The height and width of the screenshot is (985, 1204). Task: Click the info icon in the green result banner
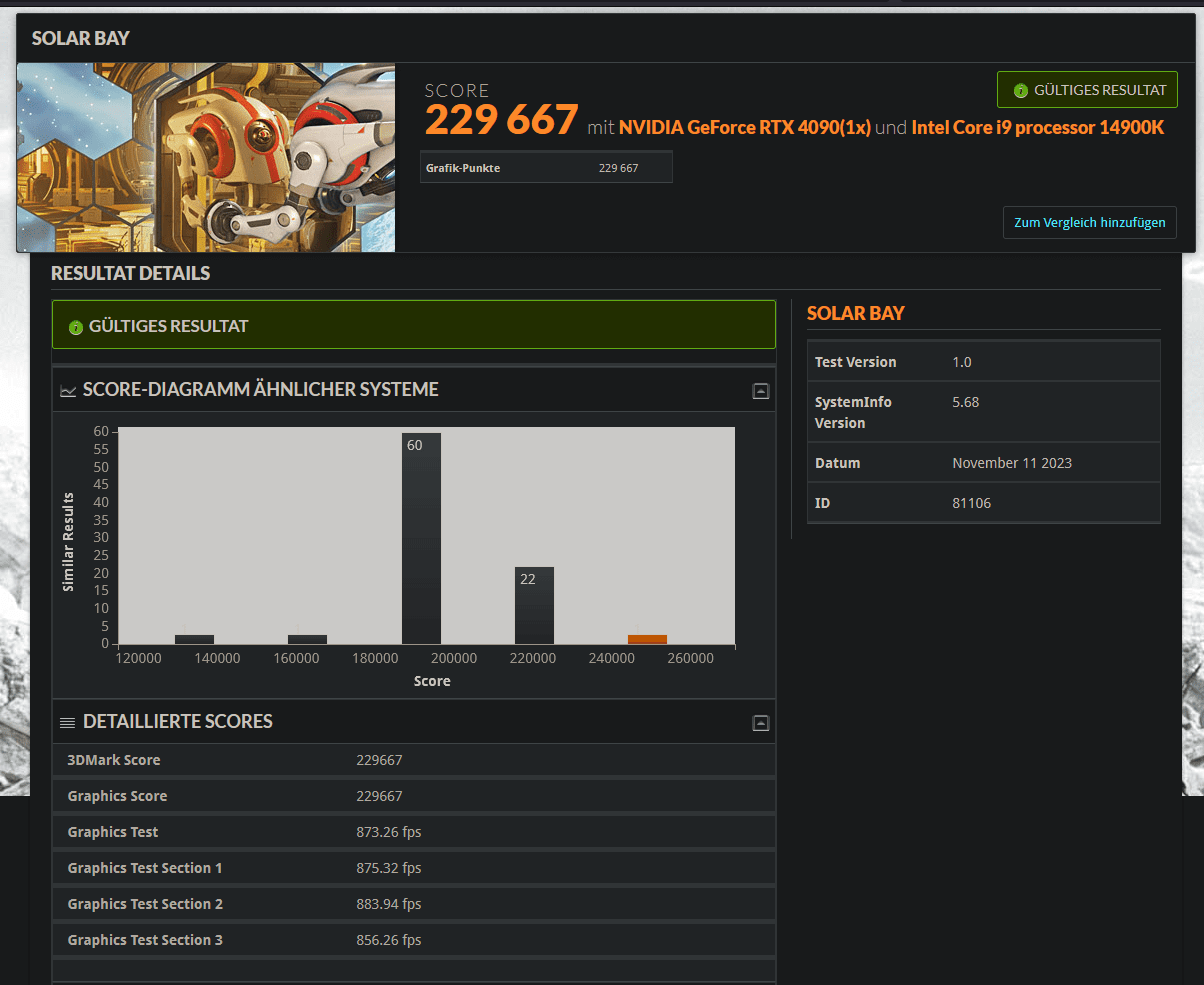click(x=76, y=327)
